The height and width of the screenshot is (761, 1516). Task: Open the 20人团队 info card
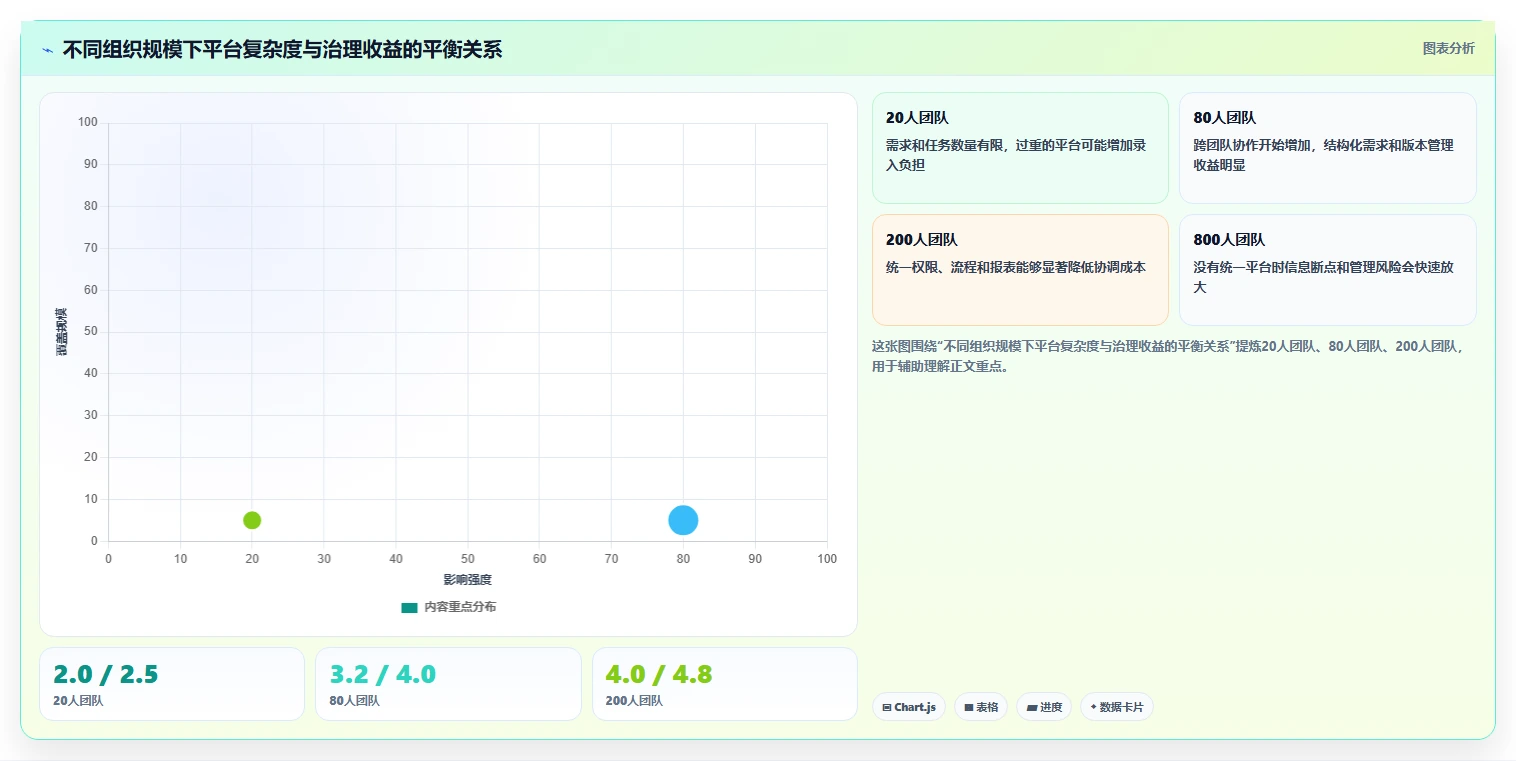click(x=1020, y=148)
